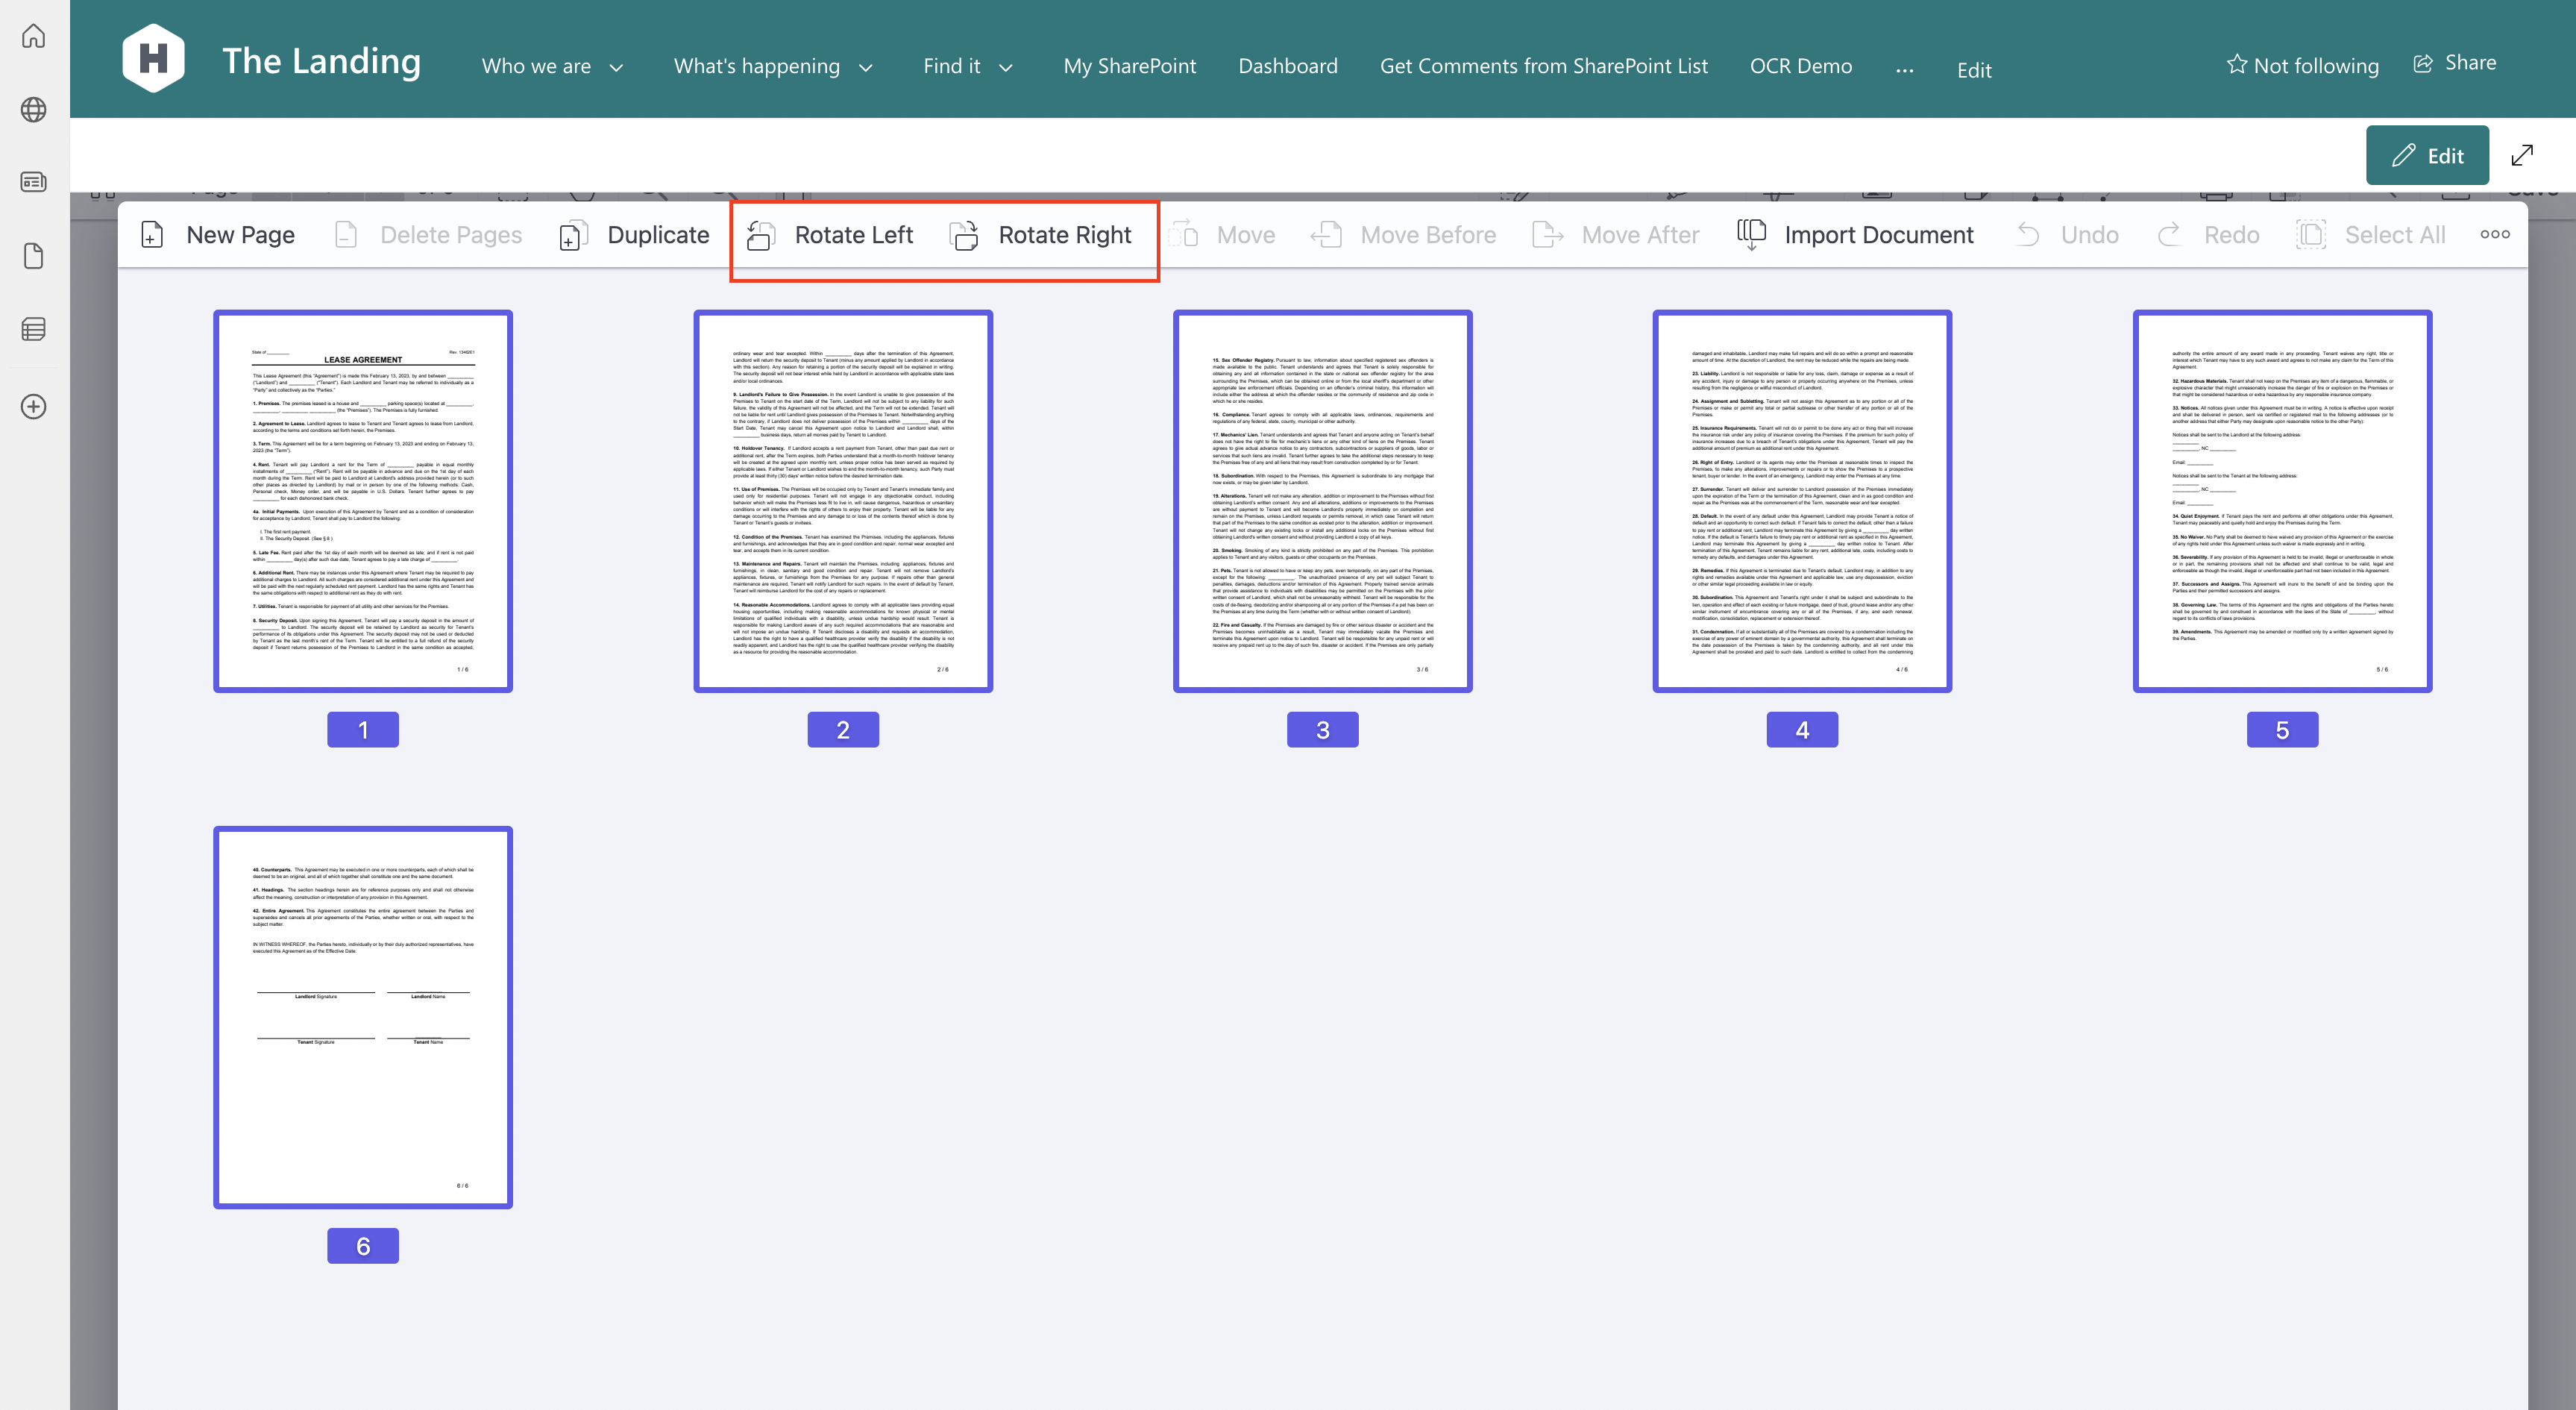The height and width of the screenshot is (1410, 2576).
Task: Open the What's happening dropdown
Action: tap(773, 66)
